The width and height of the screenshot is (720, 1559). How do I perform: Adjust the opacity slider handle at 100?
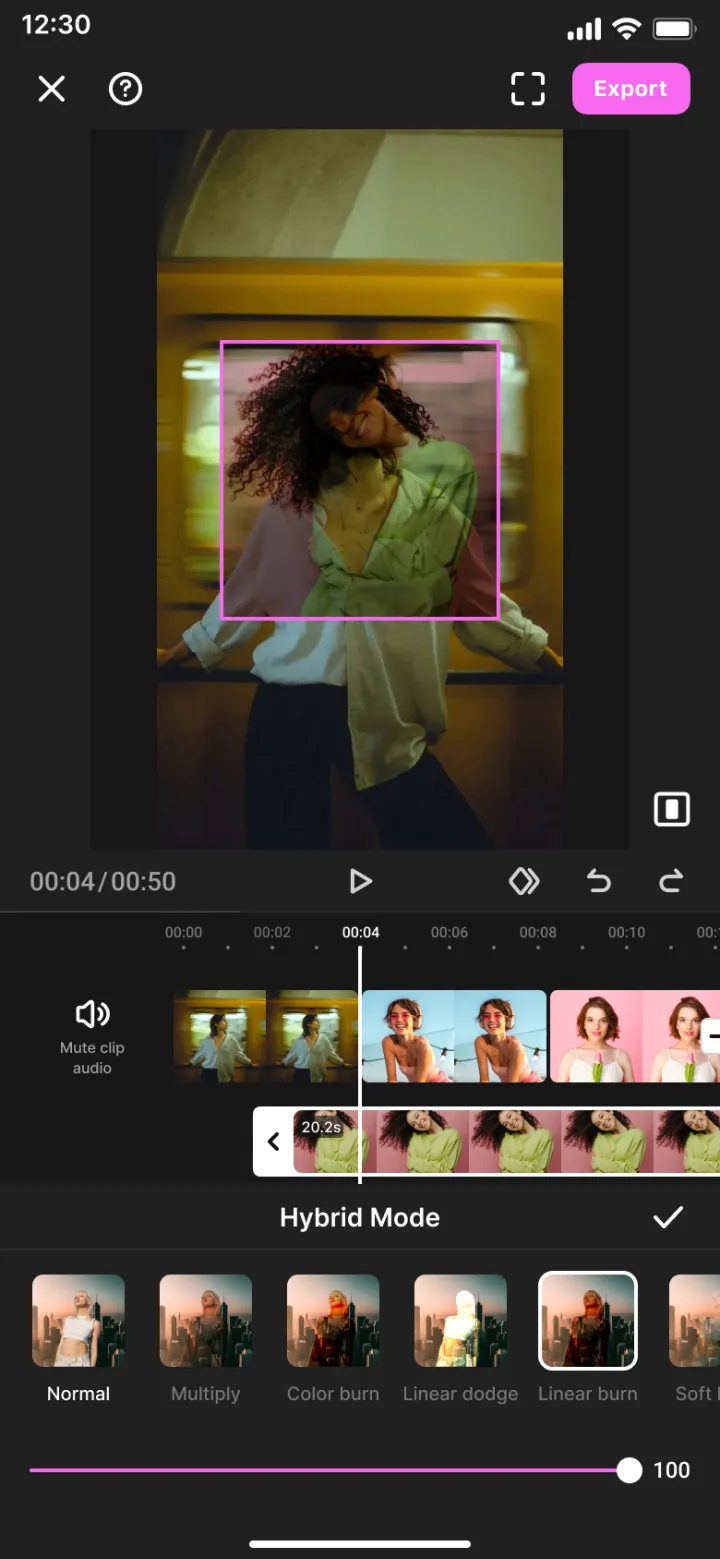coord(629,1470)
